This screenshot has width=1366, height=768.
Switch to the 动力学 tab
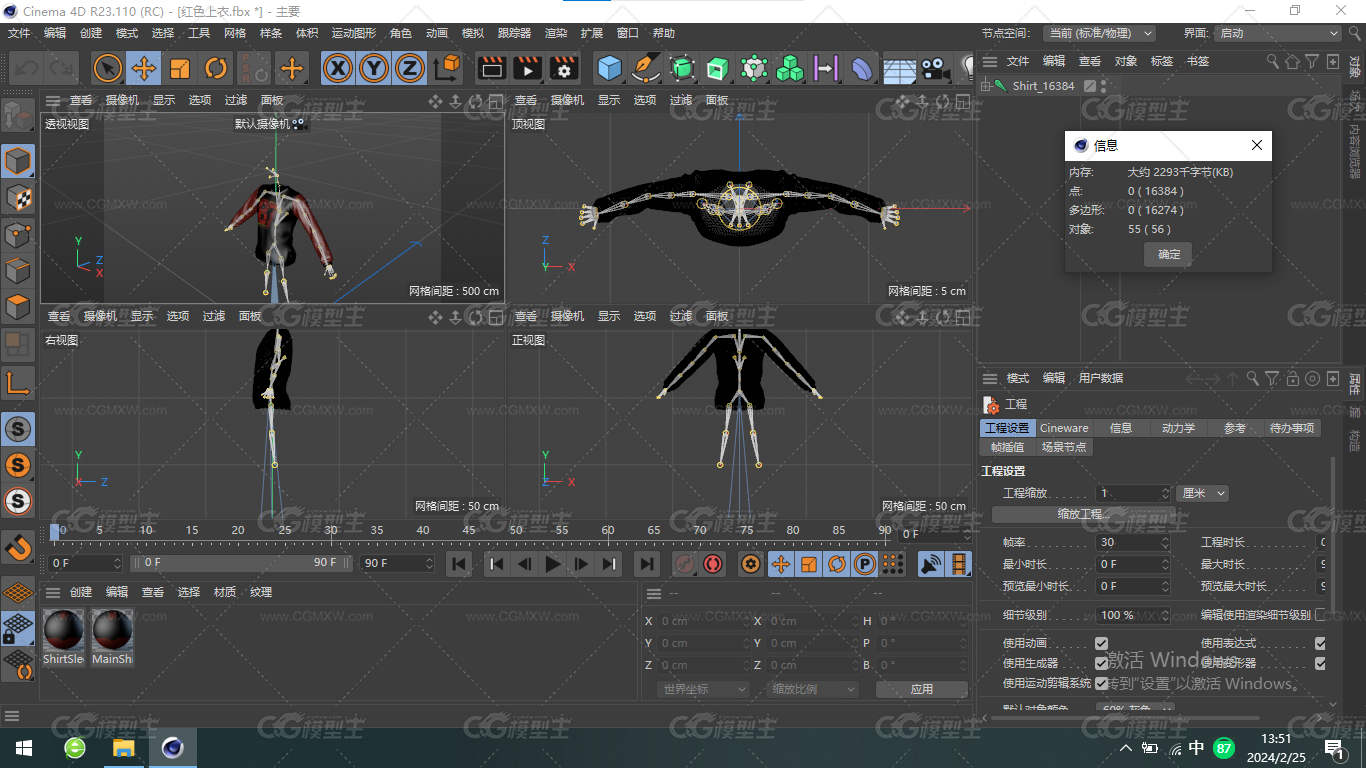click(1178, 428)
